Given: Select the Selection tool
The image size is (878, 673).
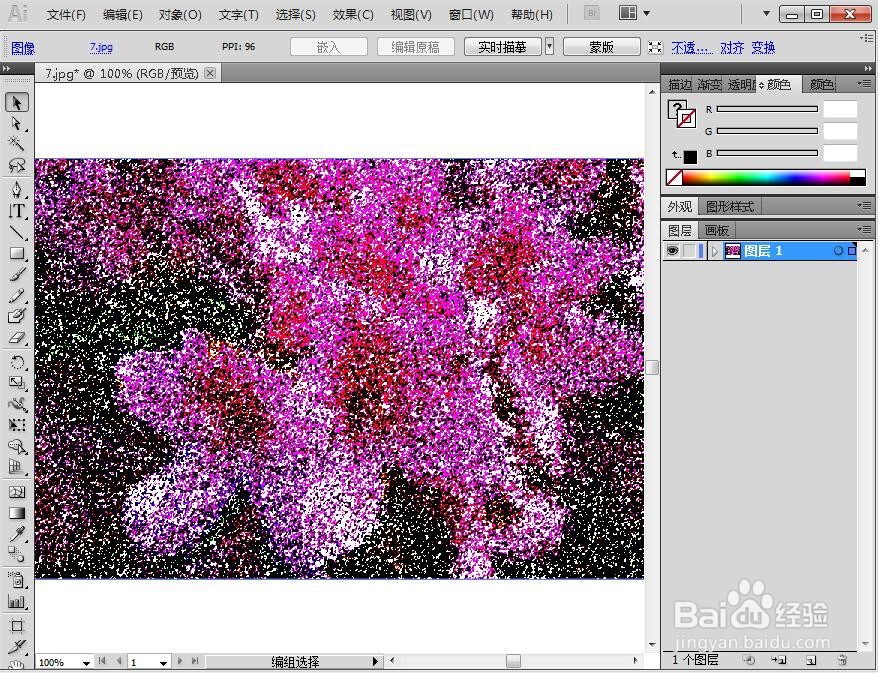Looking at the screenshot, I should [x=17, y=102].
